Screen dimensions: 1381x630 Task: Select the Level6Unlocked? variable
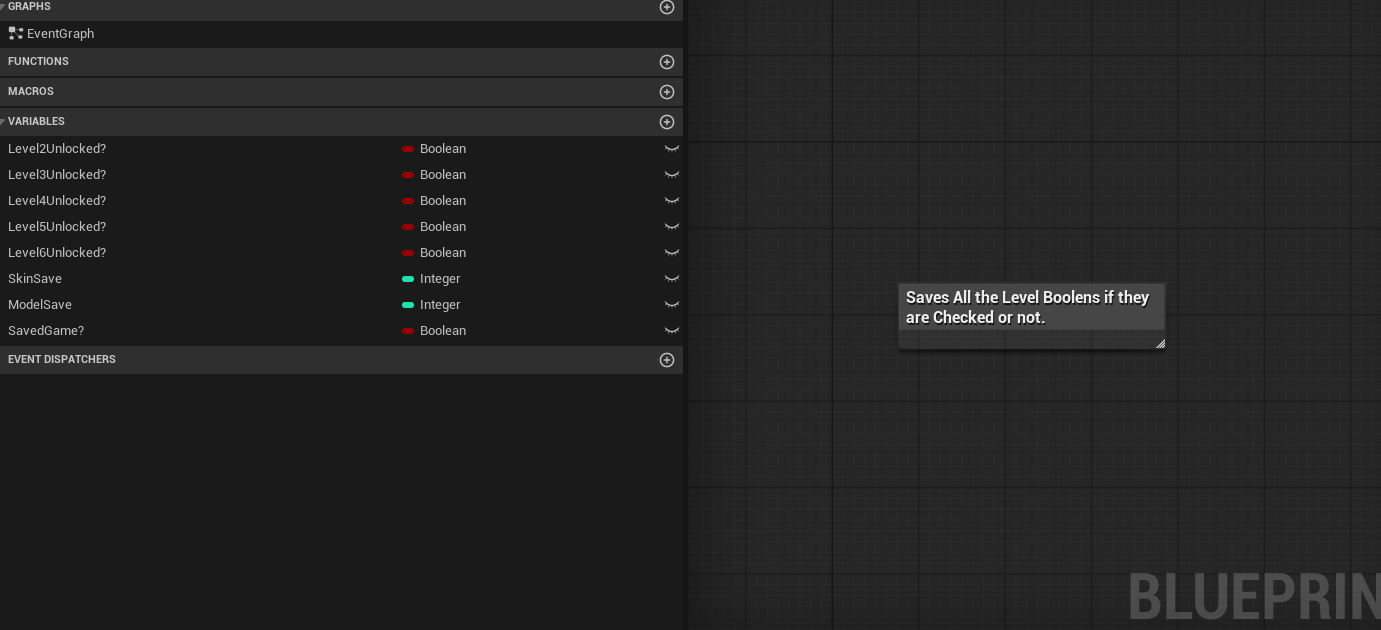(x=57, y=253)
